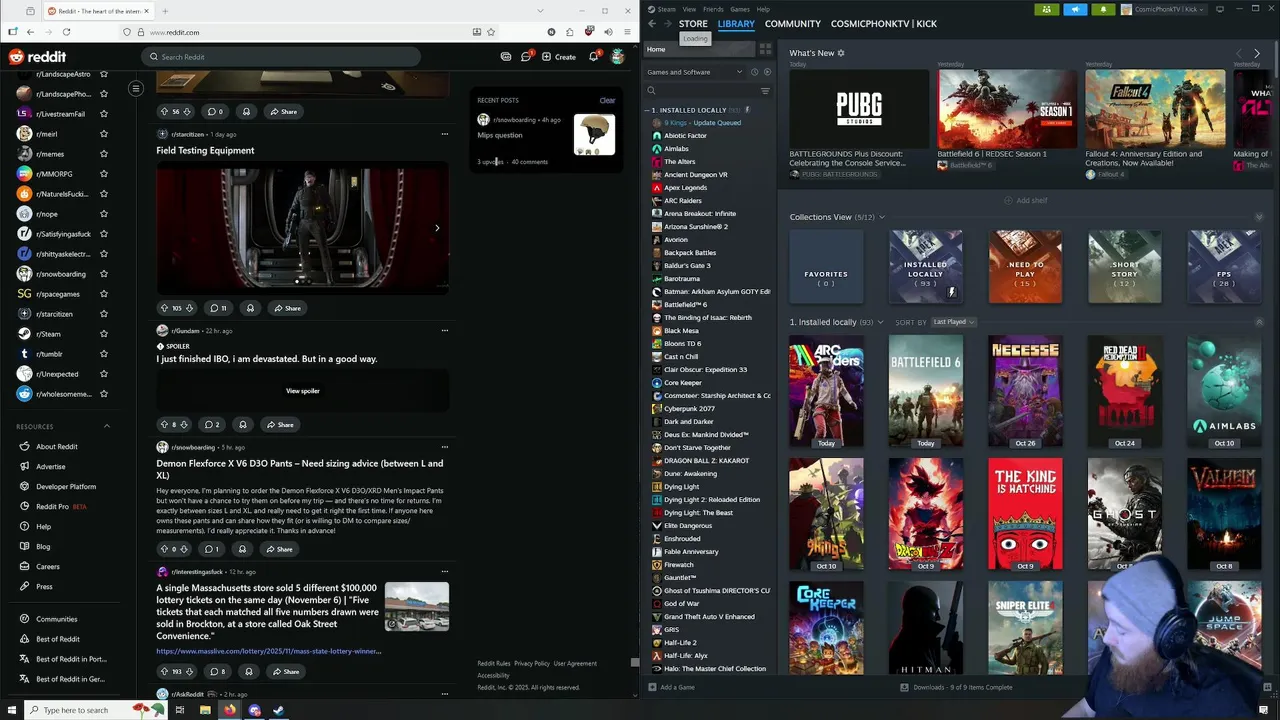Toggle Steam ready-to-play filter icon
The height and width of the screenshot is (720, 1280).
click(767, 72)
